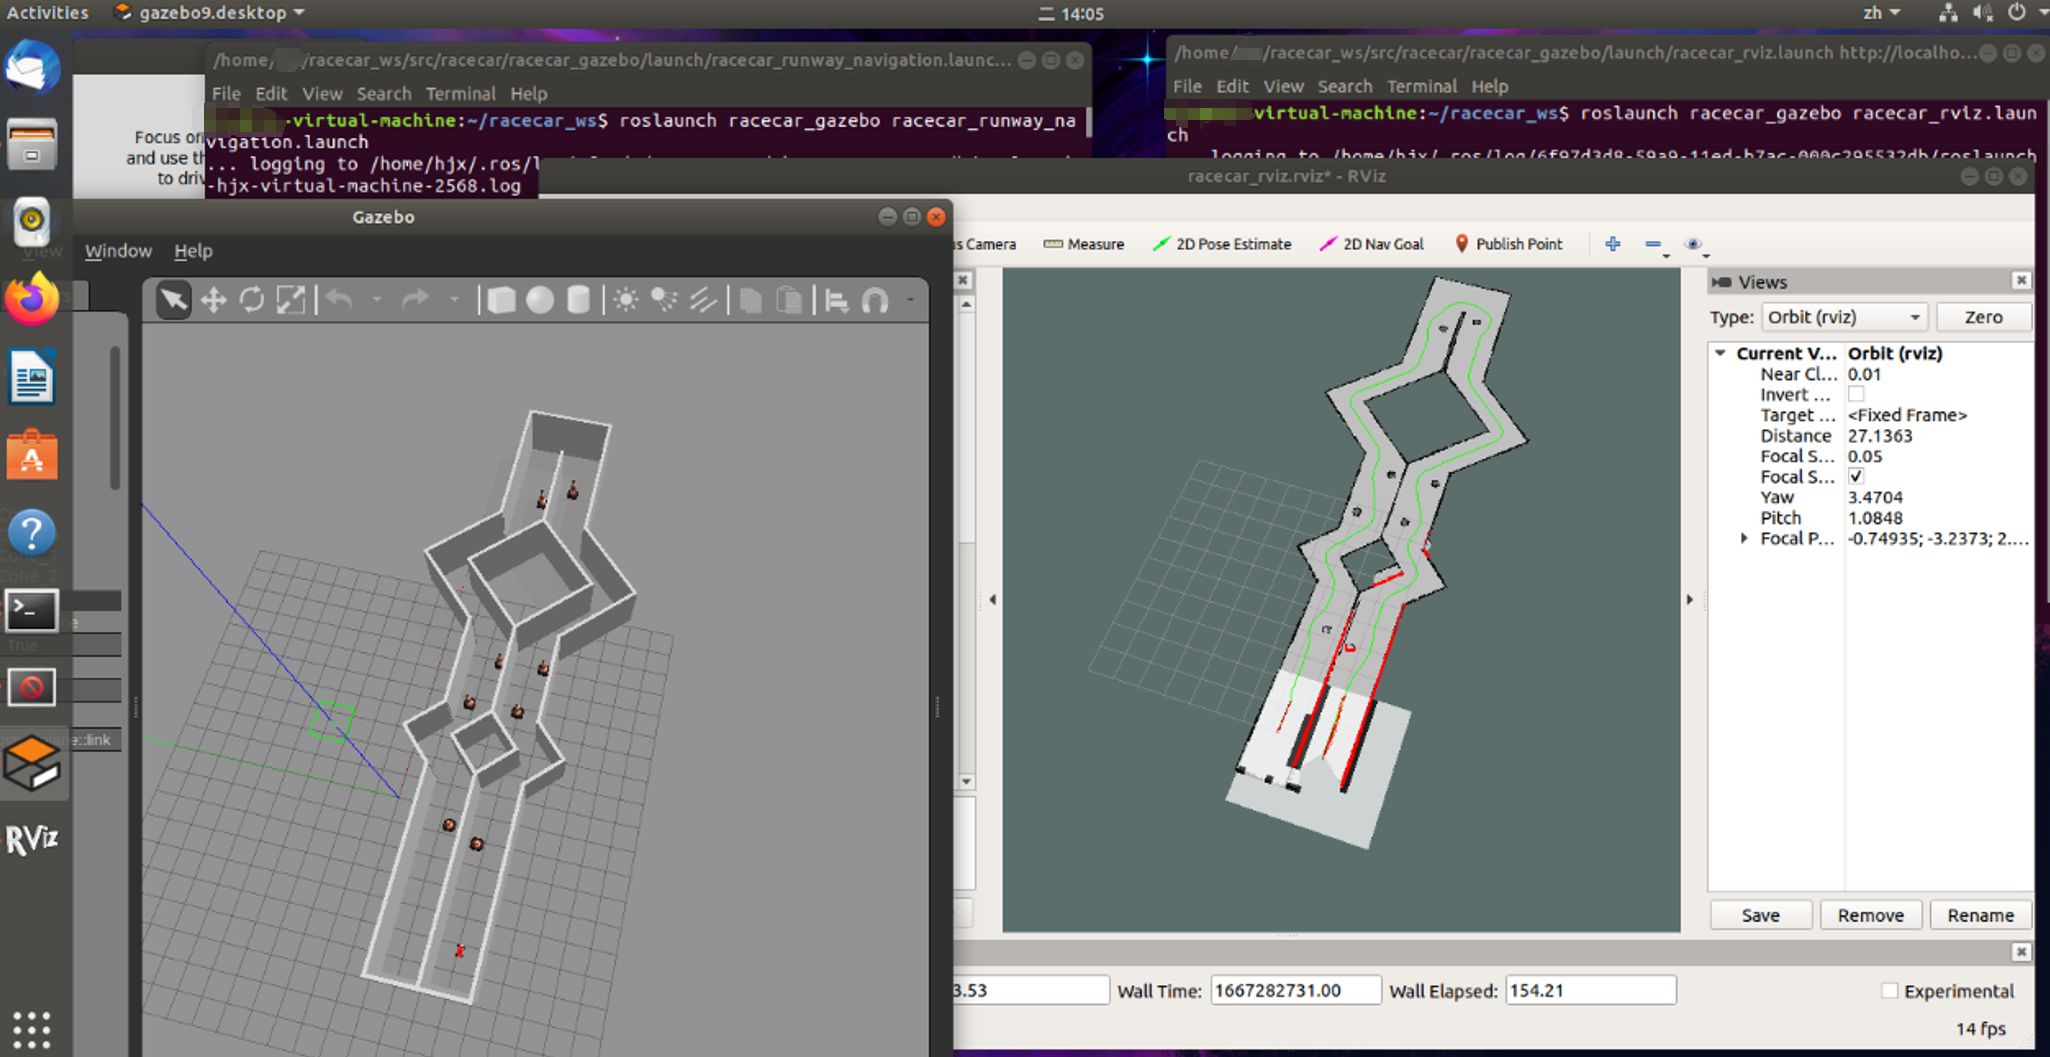2050x1057 pixels.
Task: Launch Firefox from the dock
Action: click(32, 298)
